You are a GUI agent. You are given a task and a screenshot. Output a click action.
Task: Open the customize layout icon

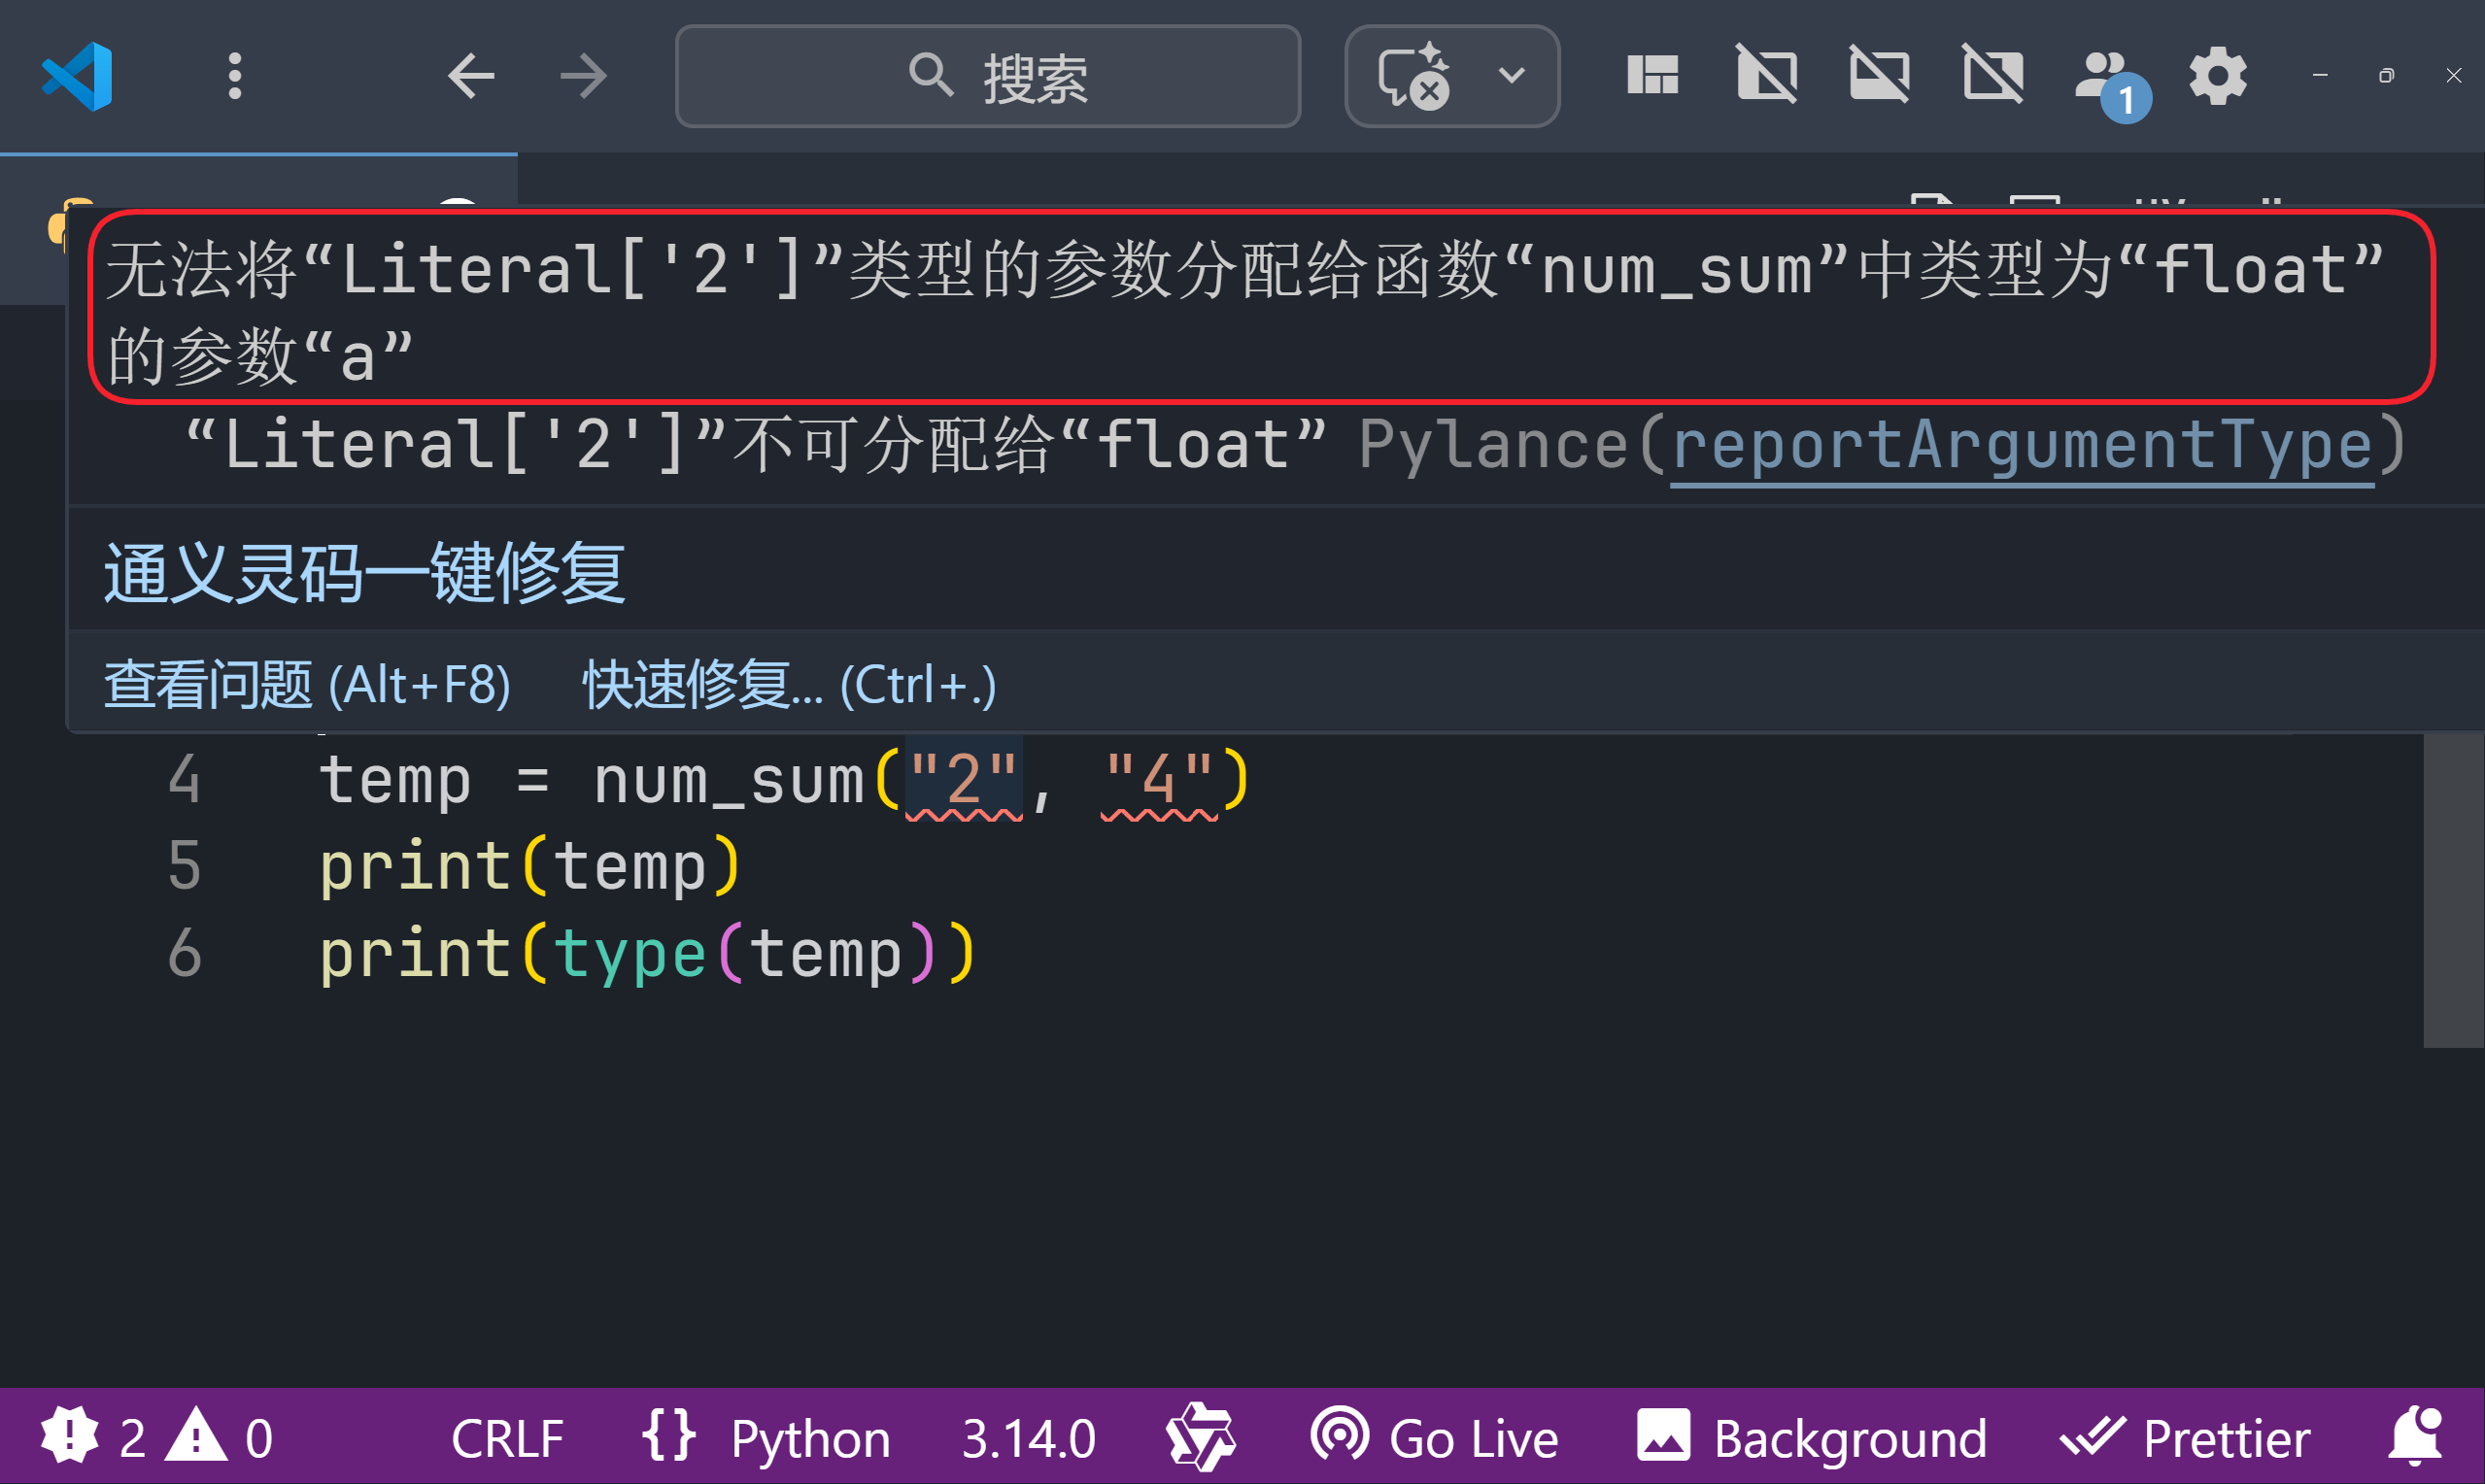point(1652,76)
